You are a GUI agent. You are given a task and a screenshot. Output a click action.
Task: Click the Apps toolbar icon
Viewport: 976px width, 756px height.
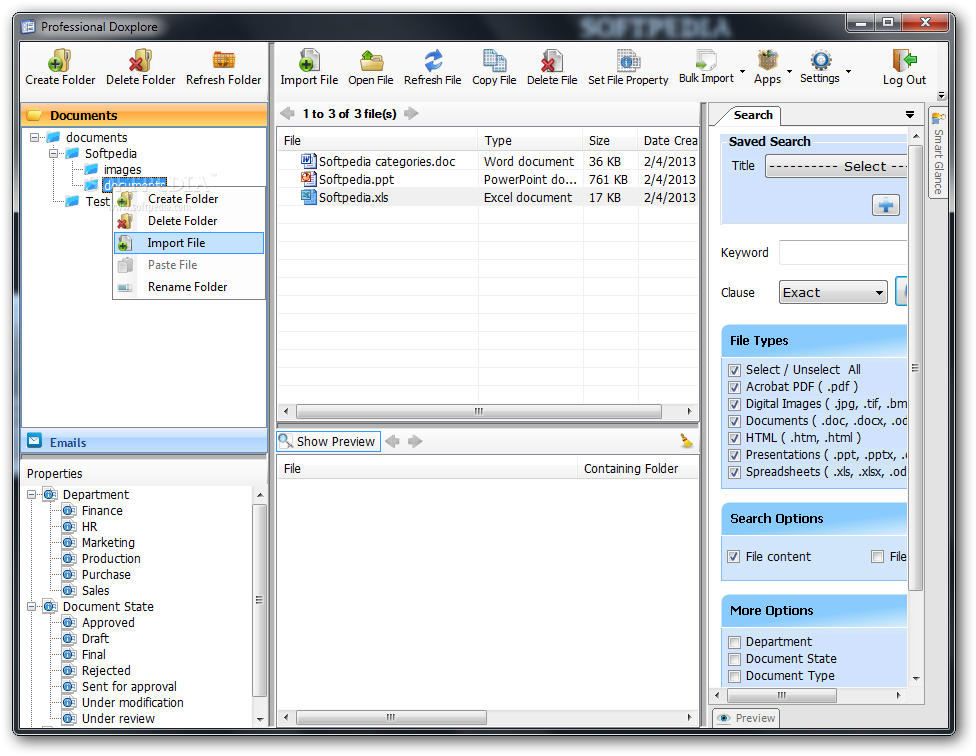pyautogui.click(x=767, y=60)
